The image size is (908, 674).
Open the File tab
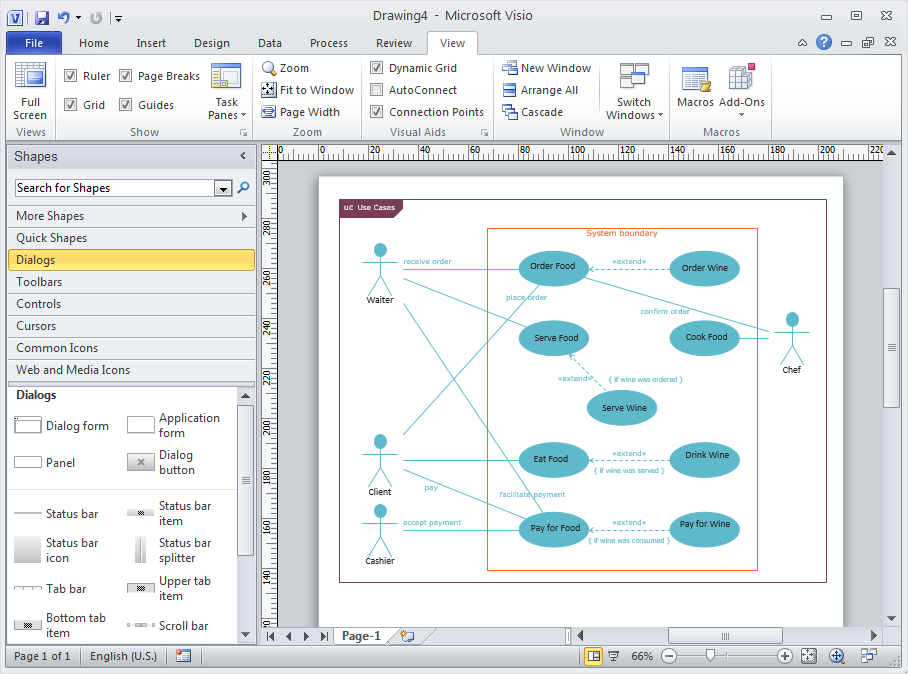coord(34,43)
